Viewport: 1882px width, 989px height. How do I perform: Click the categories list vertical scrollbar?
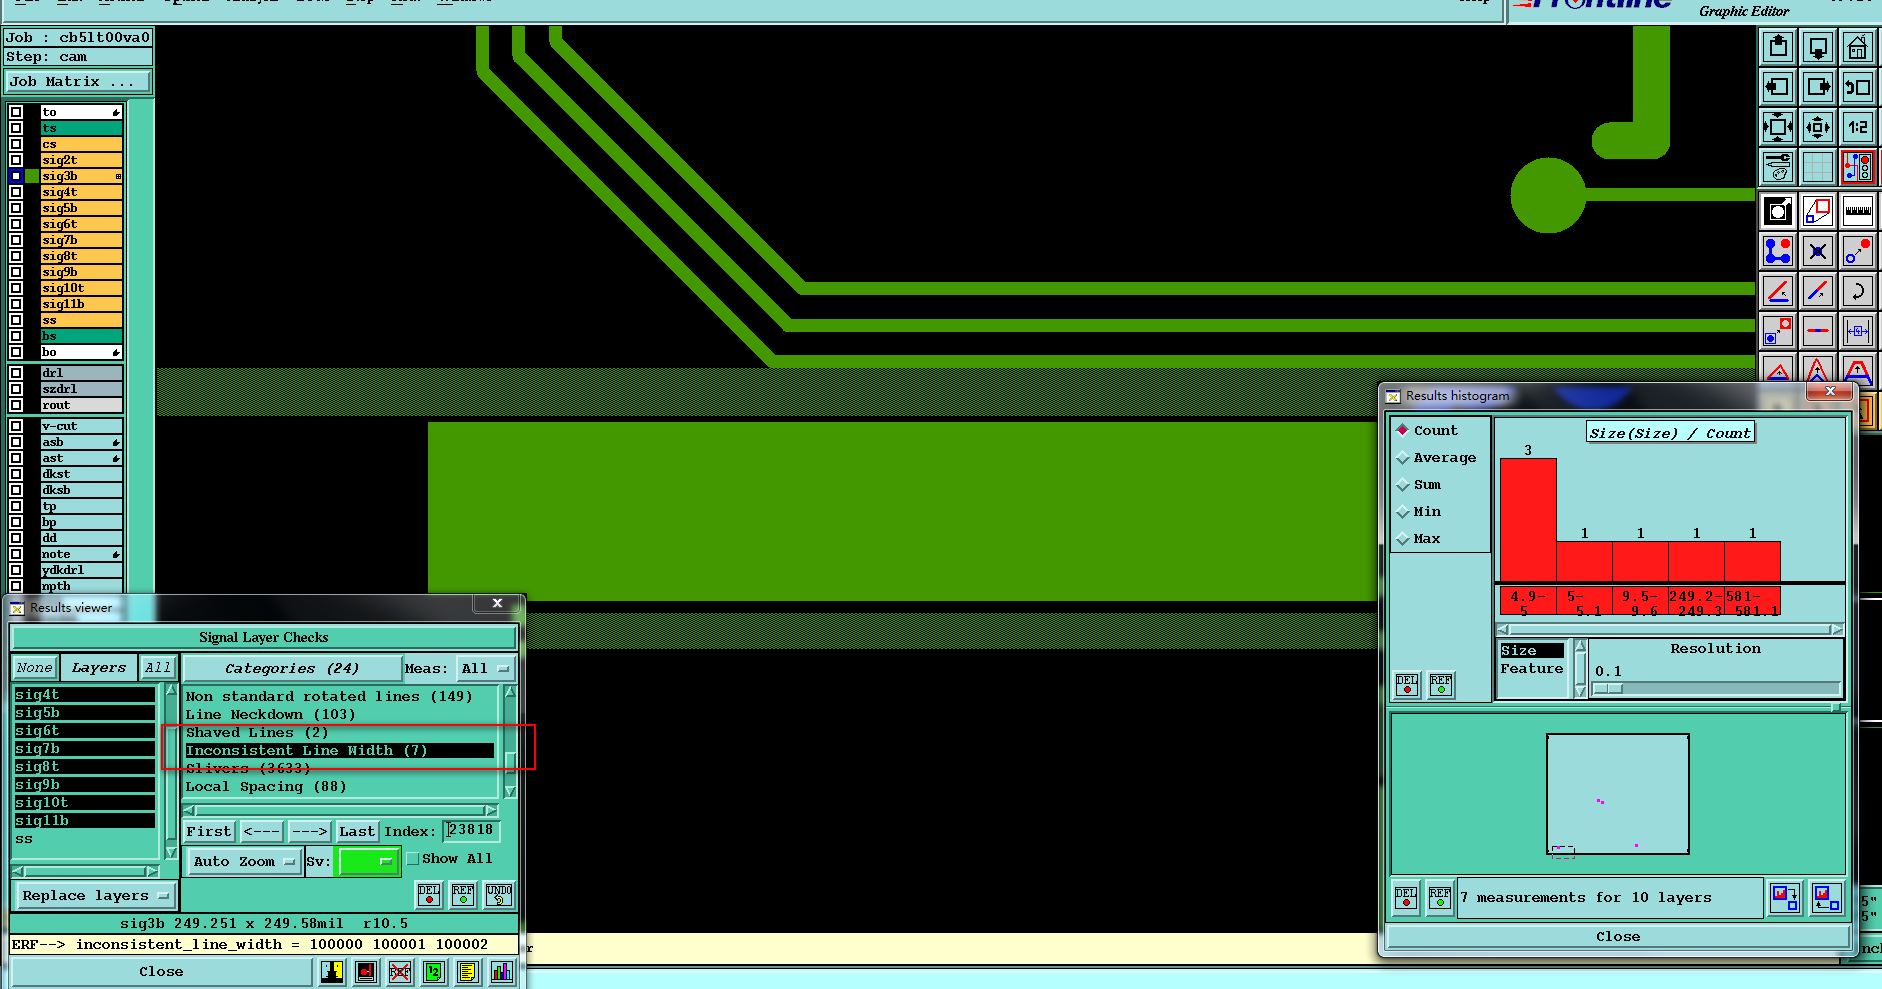coord(510,741)
